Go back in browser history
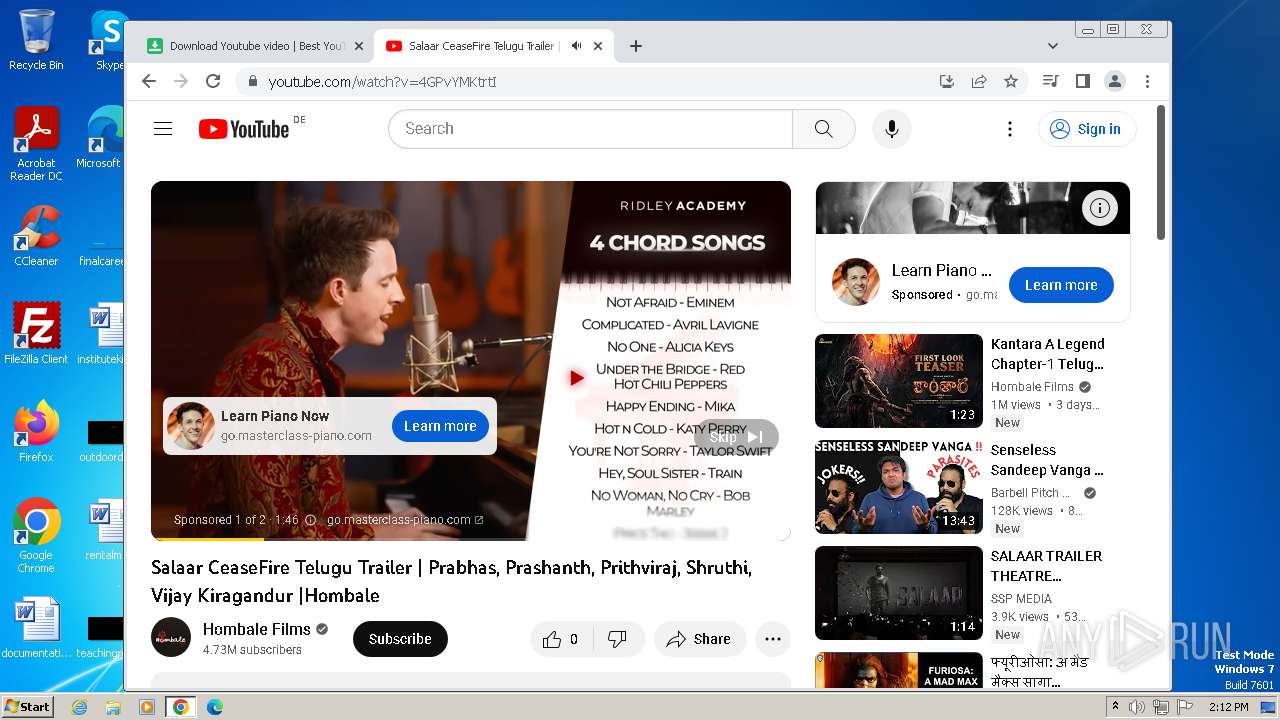The width and height of the screenshot is (1280, 720). pos(149,81)
